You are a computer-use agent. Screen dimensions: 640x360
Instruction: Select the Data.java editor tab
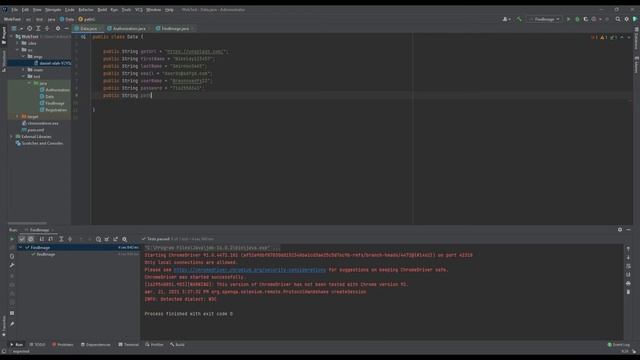point(88,29)
